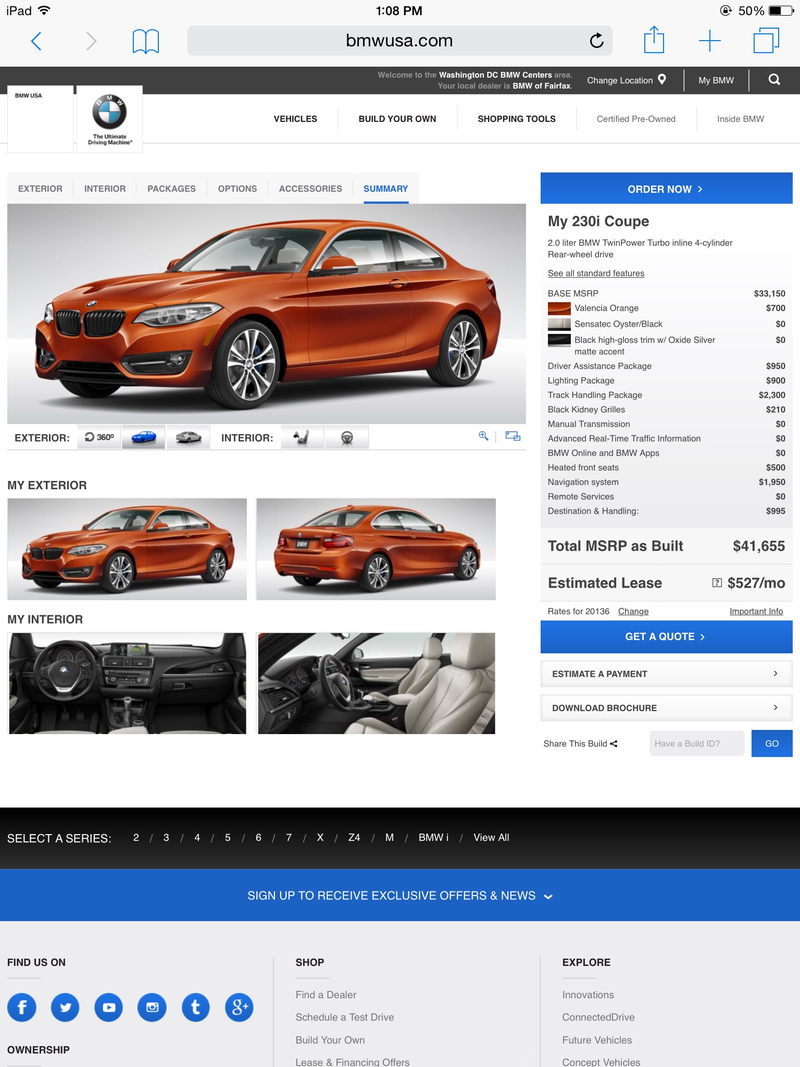Expand Download Brochure

(x=666, y=708)
